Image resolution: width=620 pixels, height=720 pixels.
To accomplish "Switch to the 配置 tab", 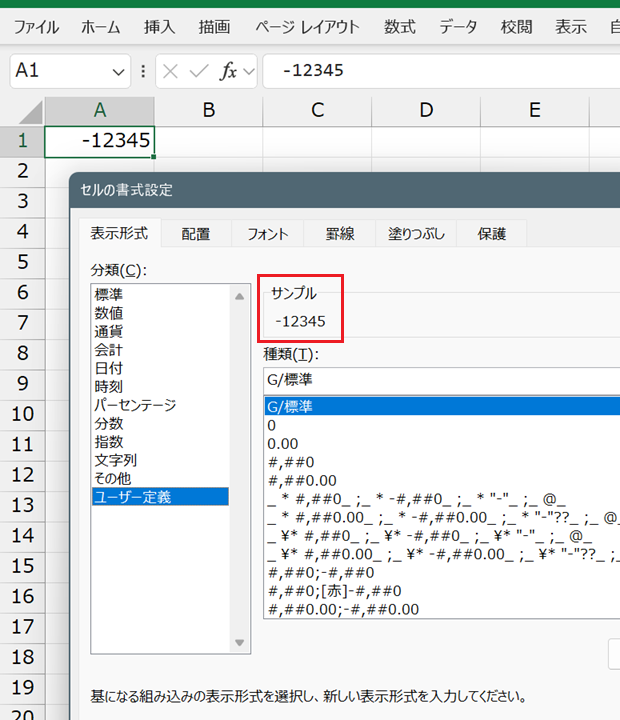I will point(196,234).
